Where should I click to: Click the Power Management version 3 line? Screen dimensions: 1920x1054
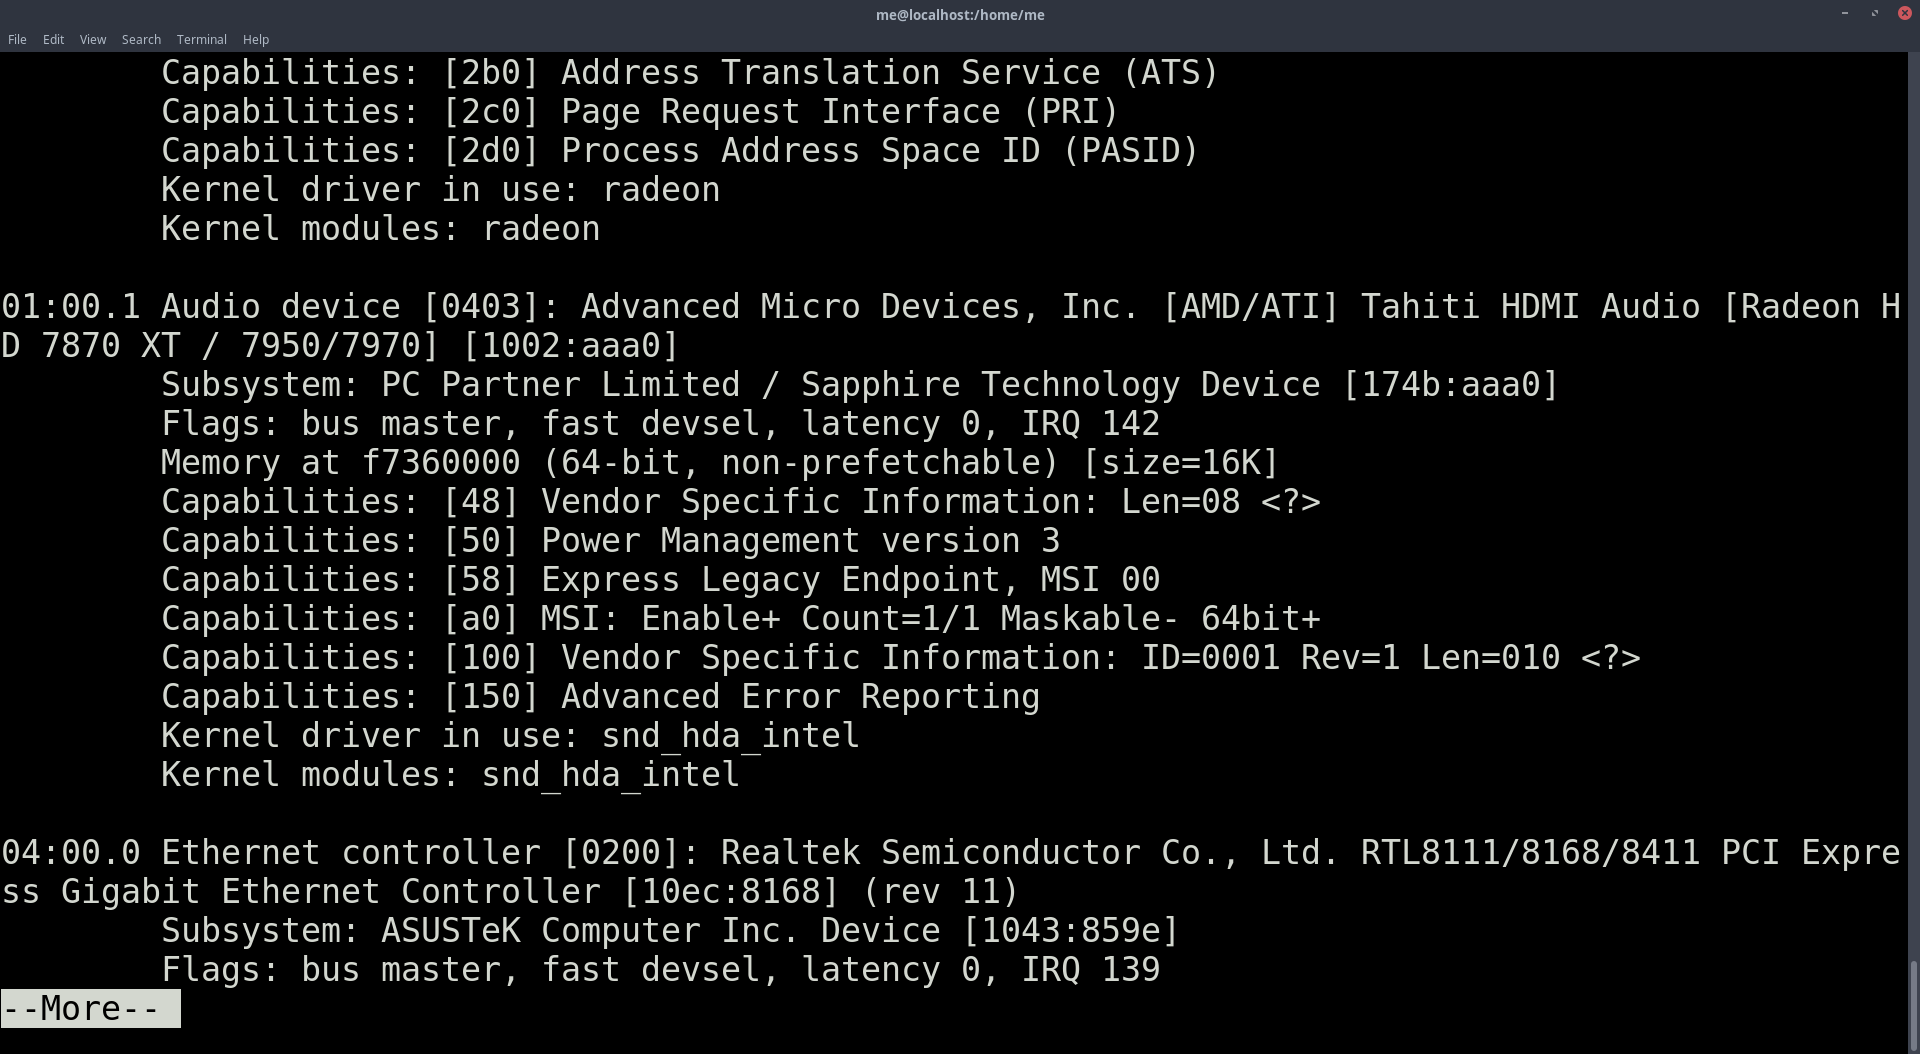610,540
